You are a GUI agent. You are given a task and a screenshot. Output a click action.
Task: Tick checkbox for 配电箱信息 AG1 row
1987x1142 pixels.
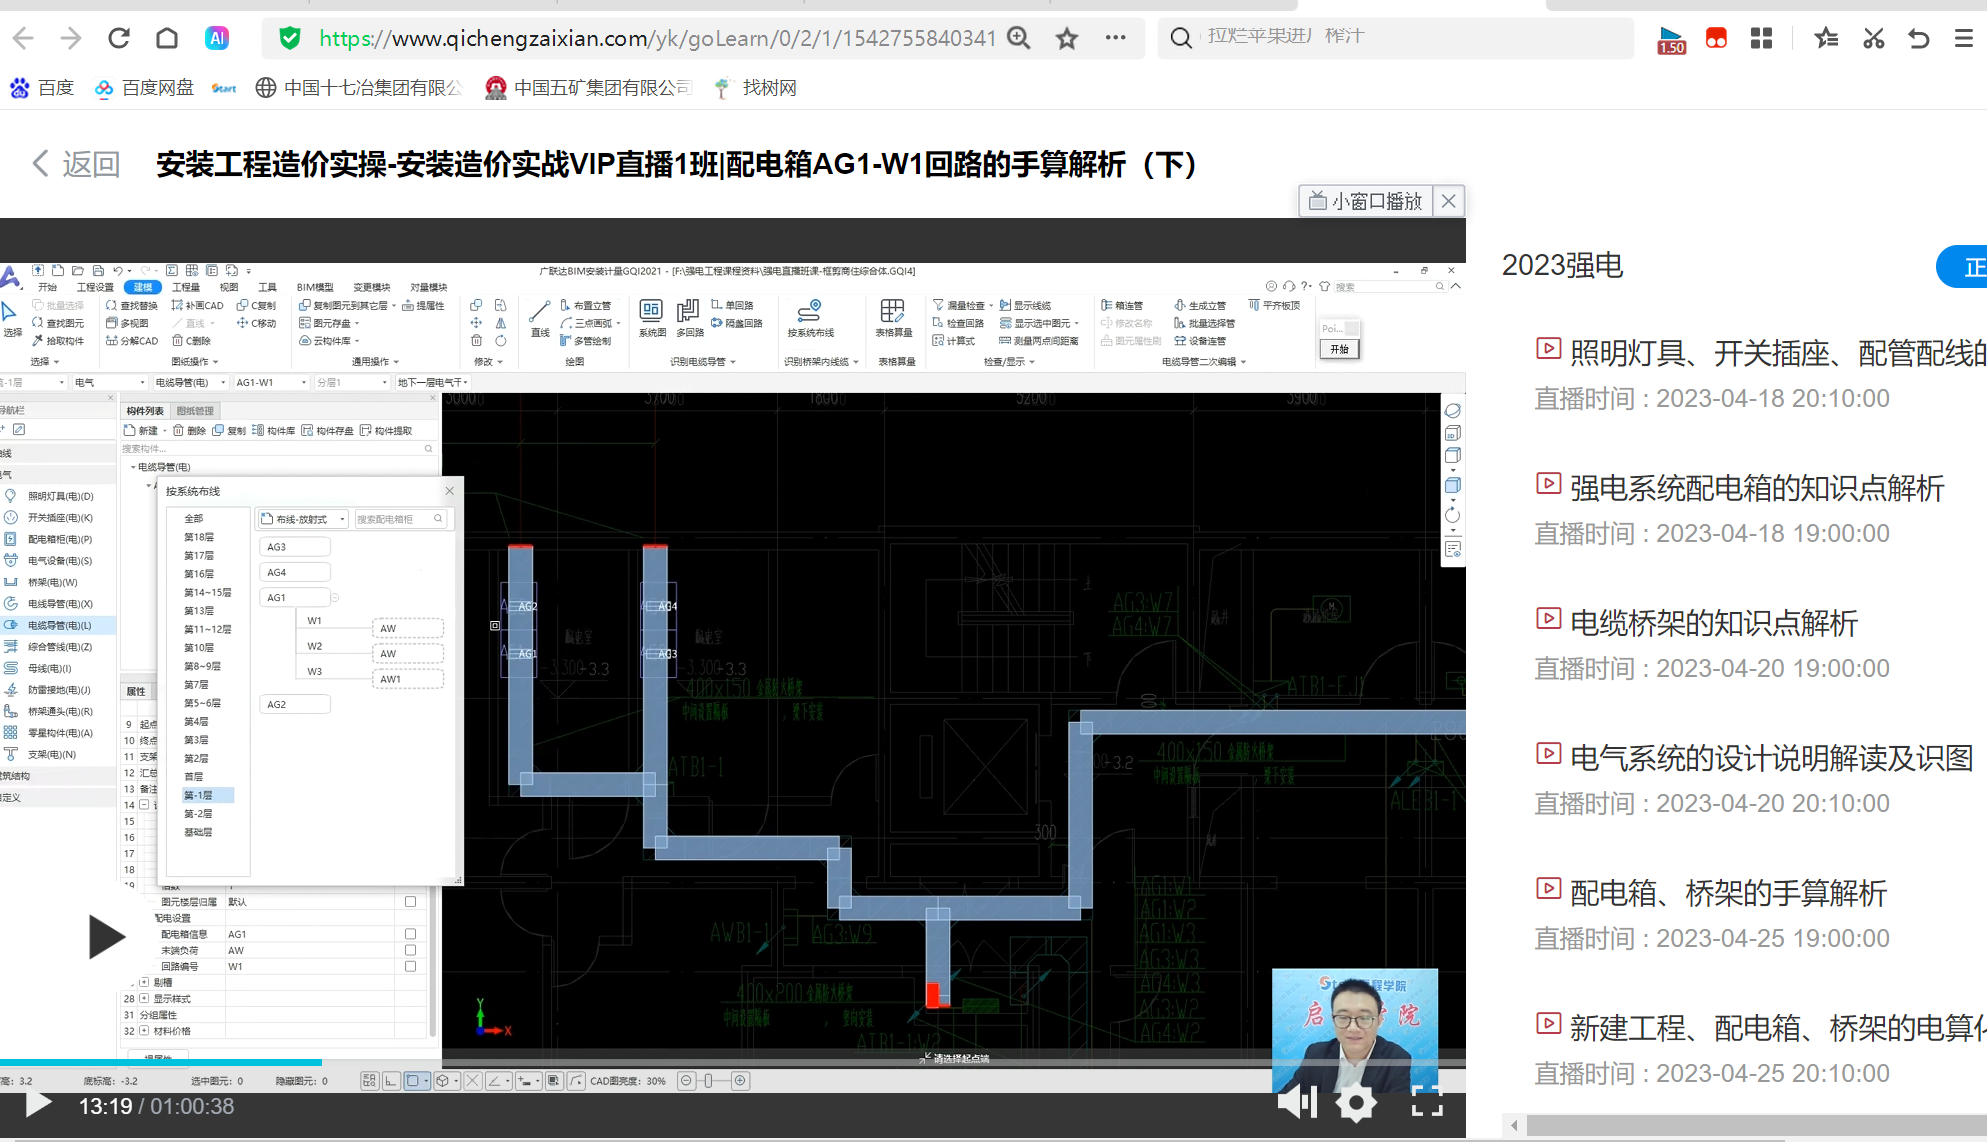click(x=410, y=934)
